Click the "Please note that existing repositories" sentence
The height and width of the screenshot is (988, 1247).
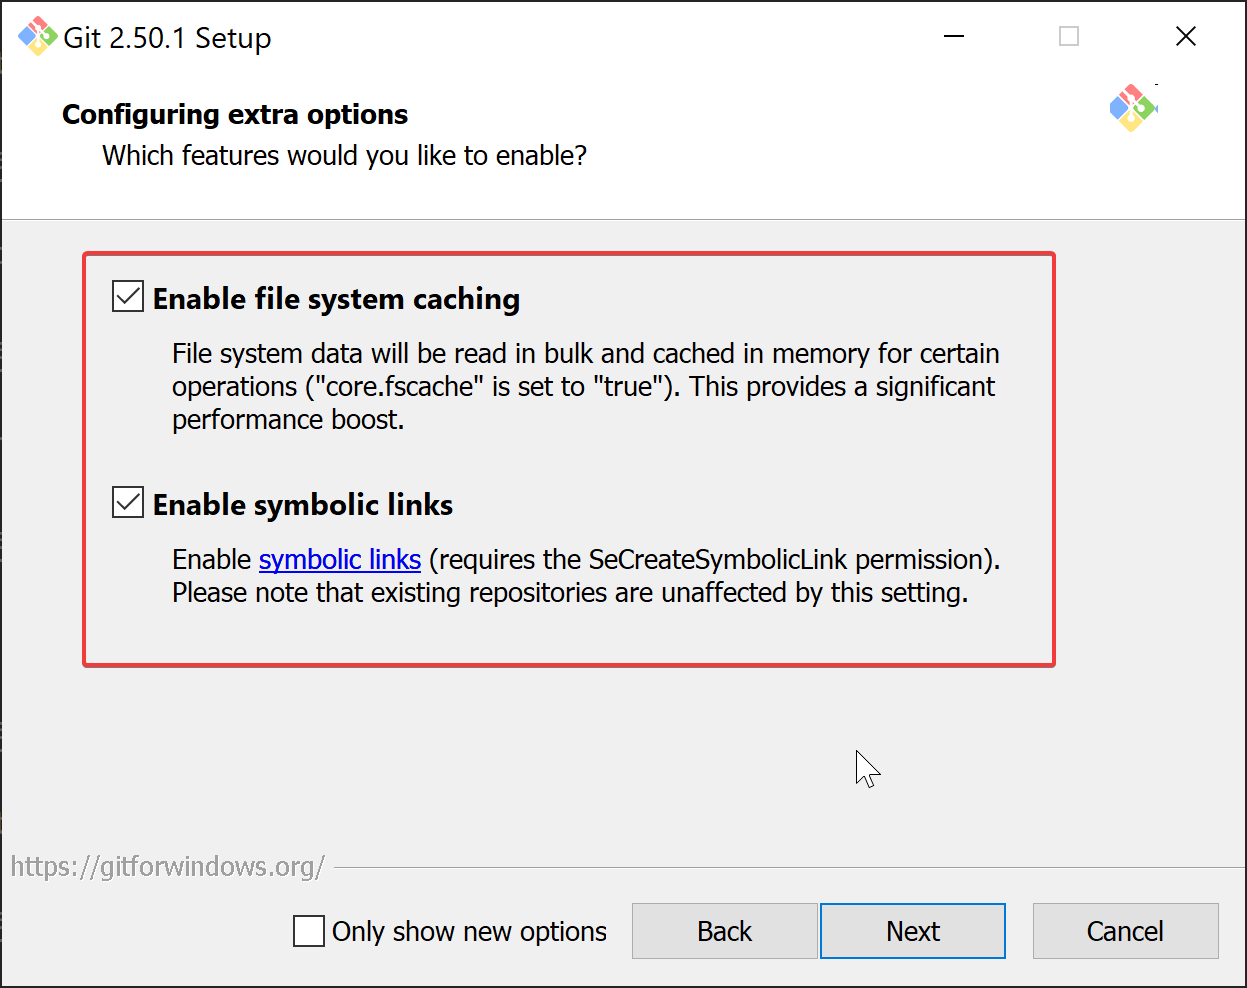[x=569, y=593]
